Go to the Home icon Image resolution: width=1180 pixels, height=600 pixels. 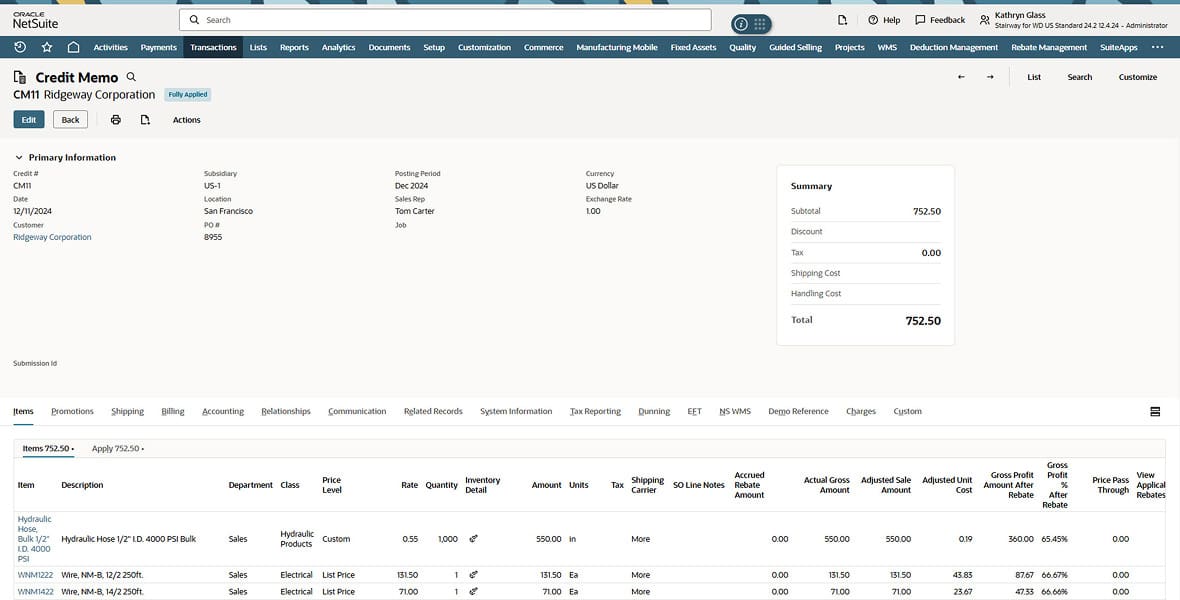click(71, 46)
